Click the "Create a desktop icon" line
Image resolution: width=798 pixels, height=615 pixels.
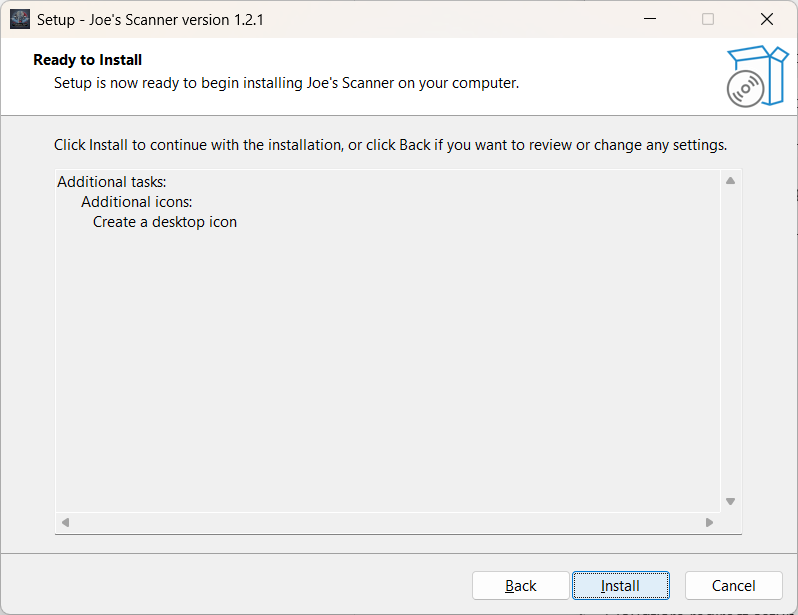point(165,222)
